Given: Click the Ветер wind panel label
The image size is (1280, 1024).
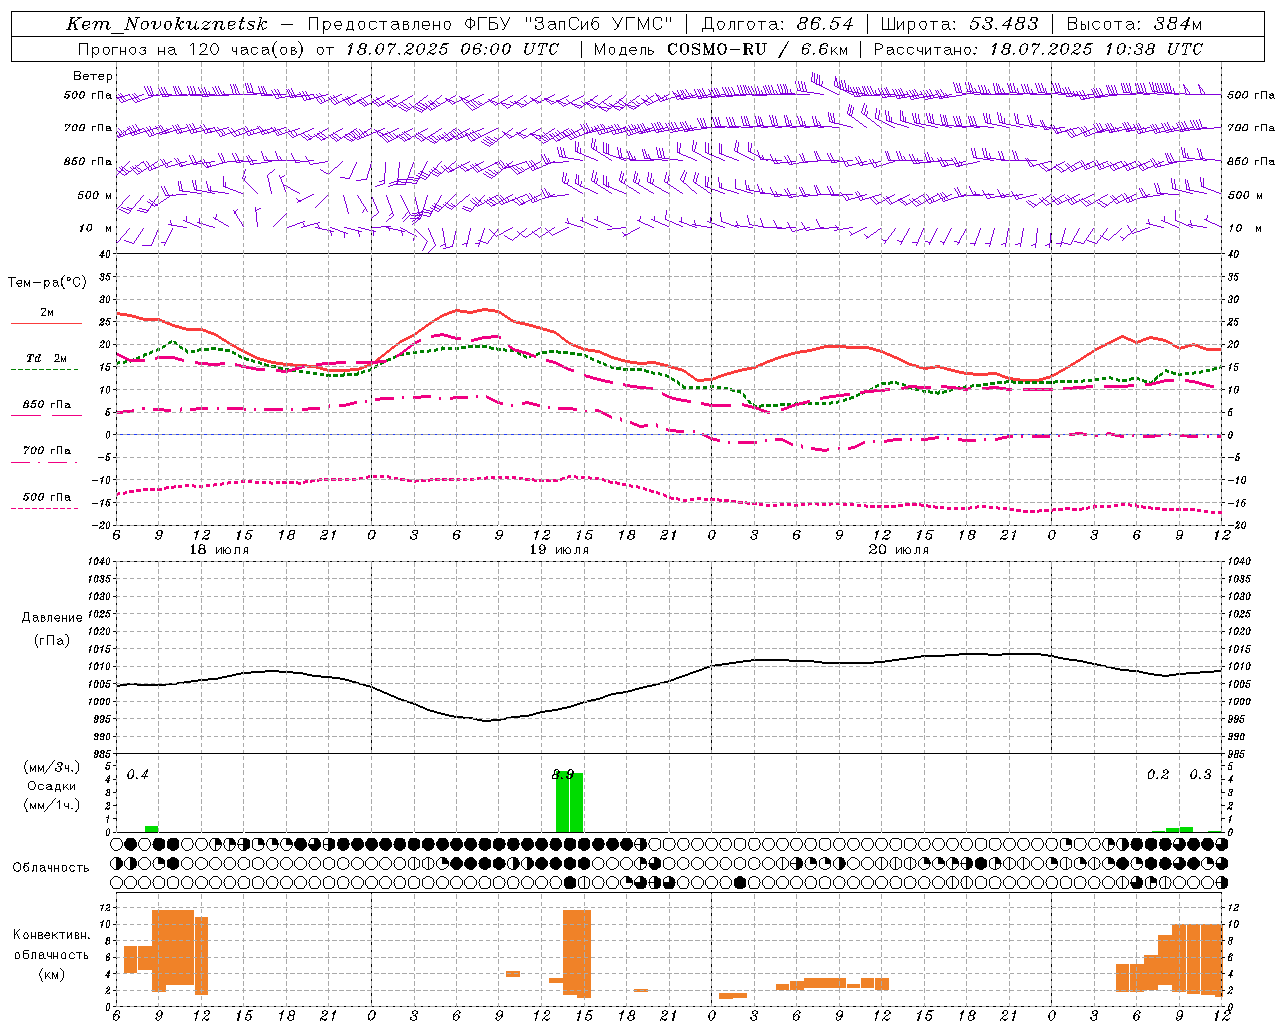Looking at the screenshot, I should [92, 76].
